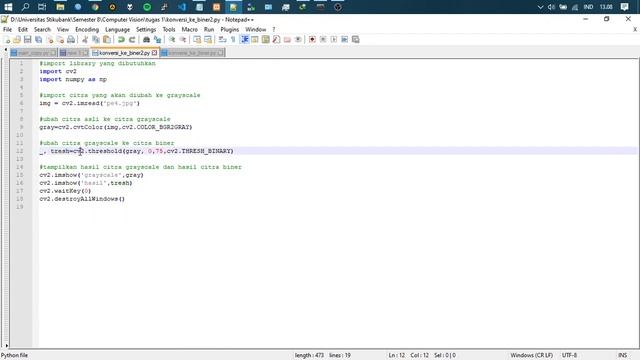Open Find with the binoculars icon
This screenshot has width=640, height=360.
click(146, 40)
